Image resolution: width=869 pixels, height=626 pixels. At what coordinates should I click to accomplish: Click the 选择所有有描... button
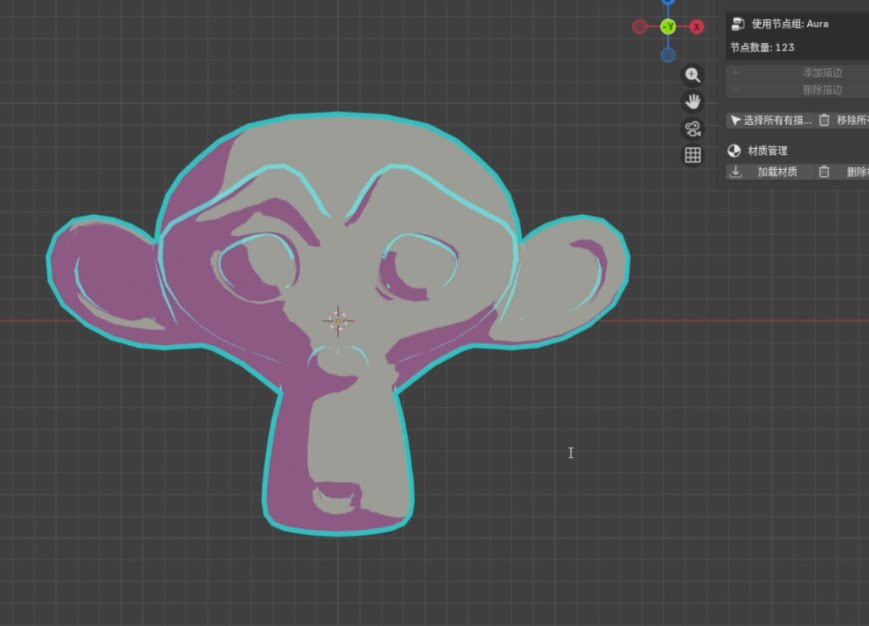pyautogui.click(x=770, y=120)
